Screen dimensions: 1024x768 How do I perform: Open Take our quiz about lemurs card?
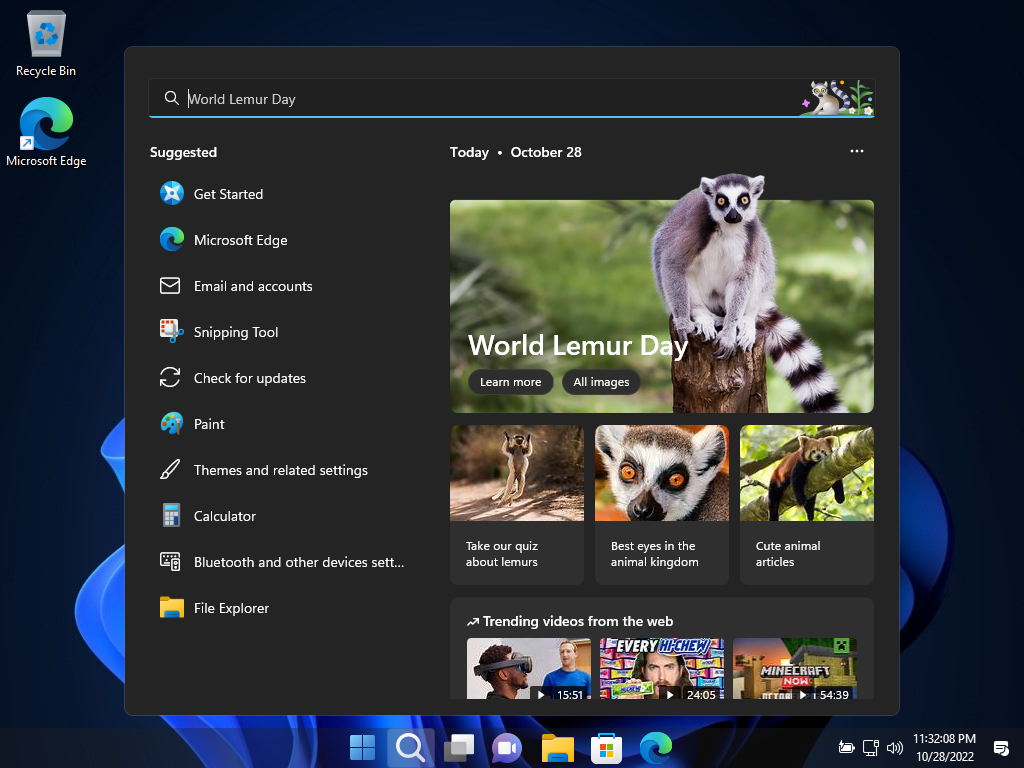(x=517, y=504)
